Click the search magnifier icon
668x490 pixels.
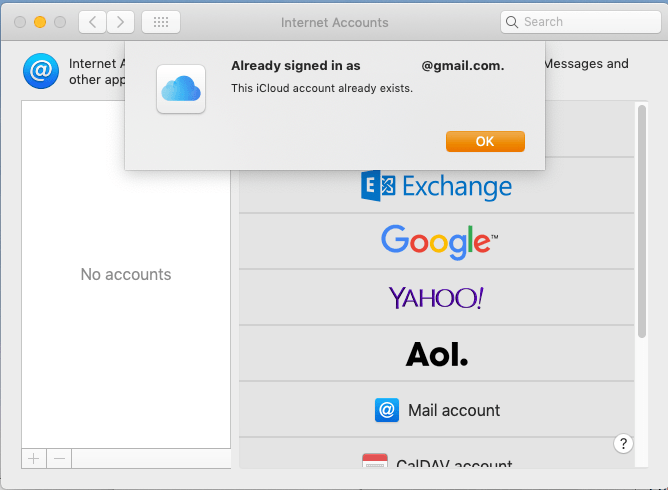pyautogui.click(x=512, y=22)
